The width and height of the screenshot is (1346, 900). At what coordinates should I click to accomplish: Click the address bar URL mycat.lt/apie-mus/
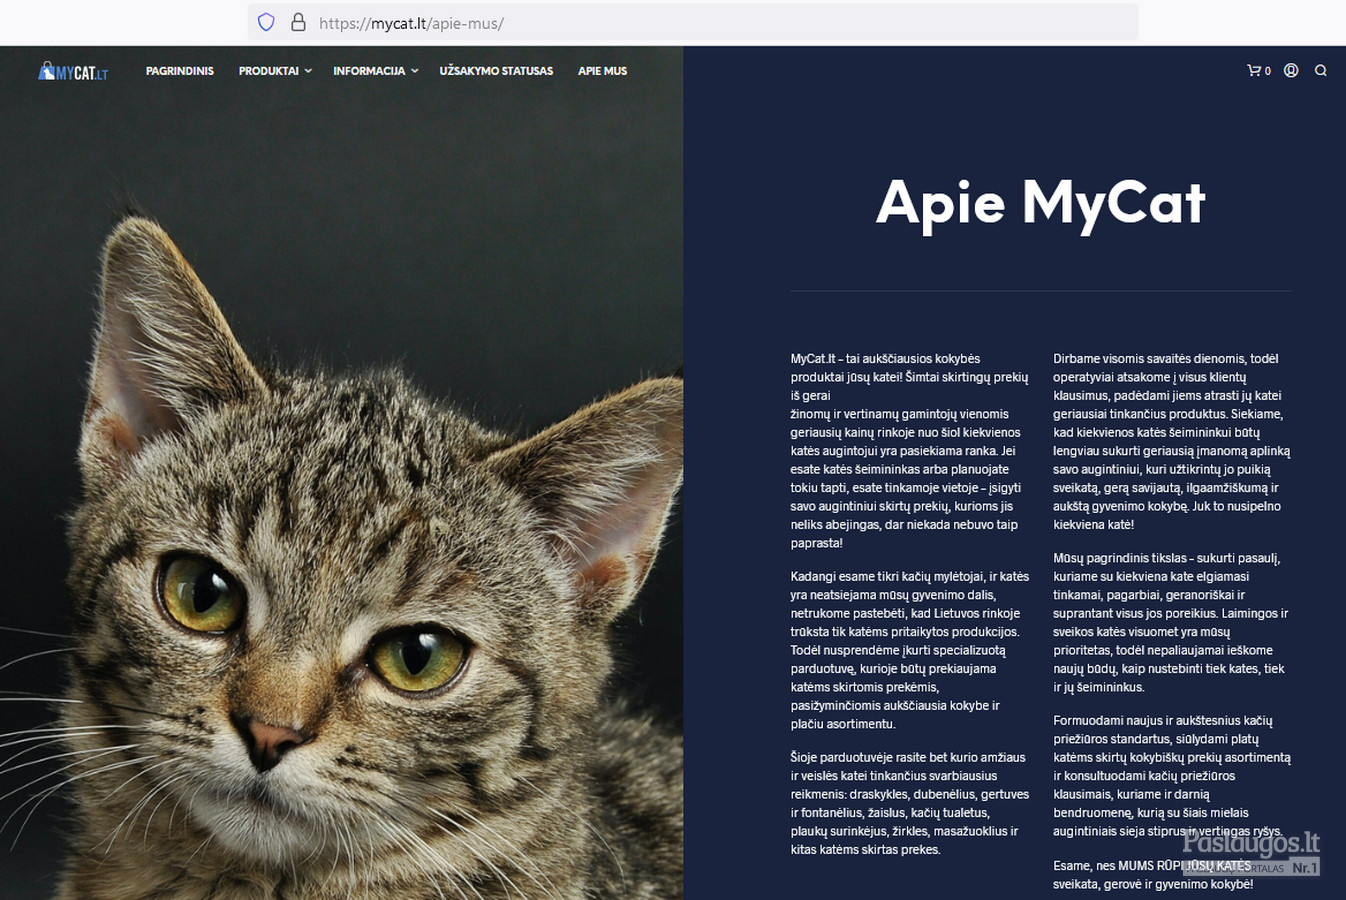coord(411,23)
